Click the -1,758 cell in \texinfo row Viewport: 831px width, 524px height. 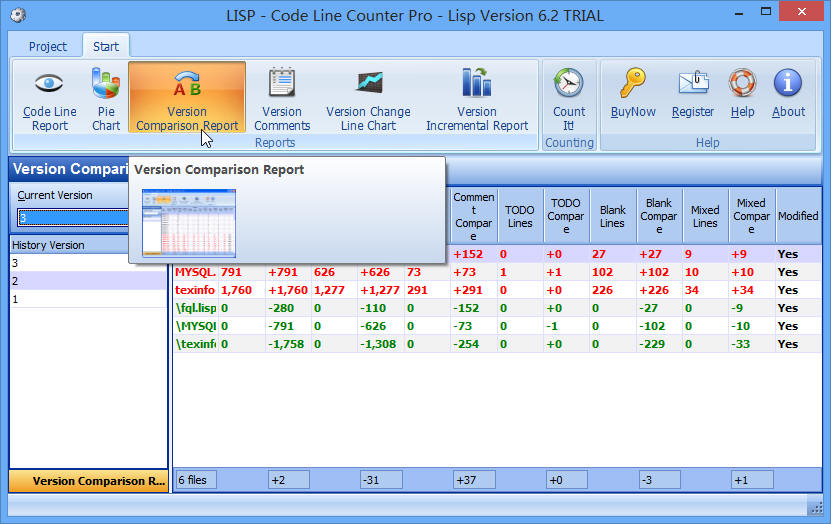[287, 344]
